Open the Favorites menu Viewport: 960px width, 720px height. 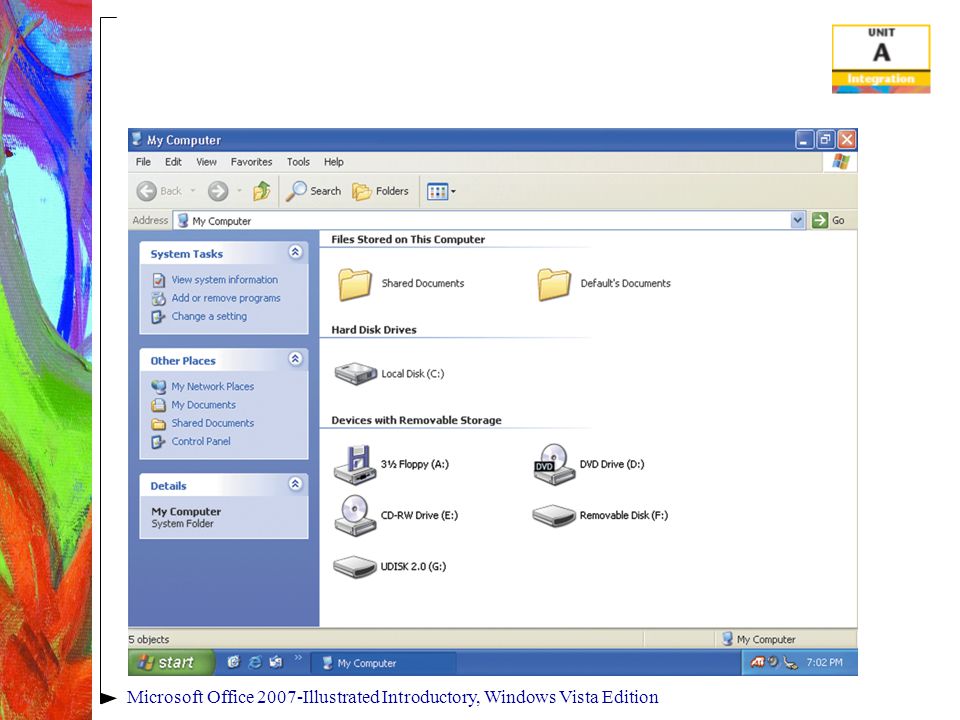click(252, 162)
